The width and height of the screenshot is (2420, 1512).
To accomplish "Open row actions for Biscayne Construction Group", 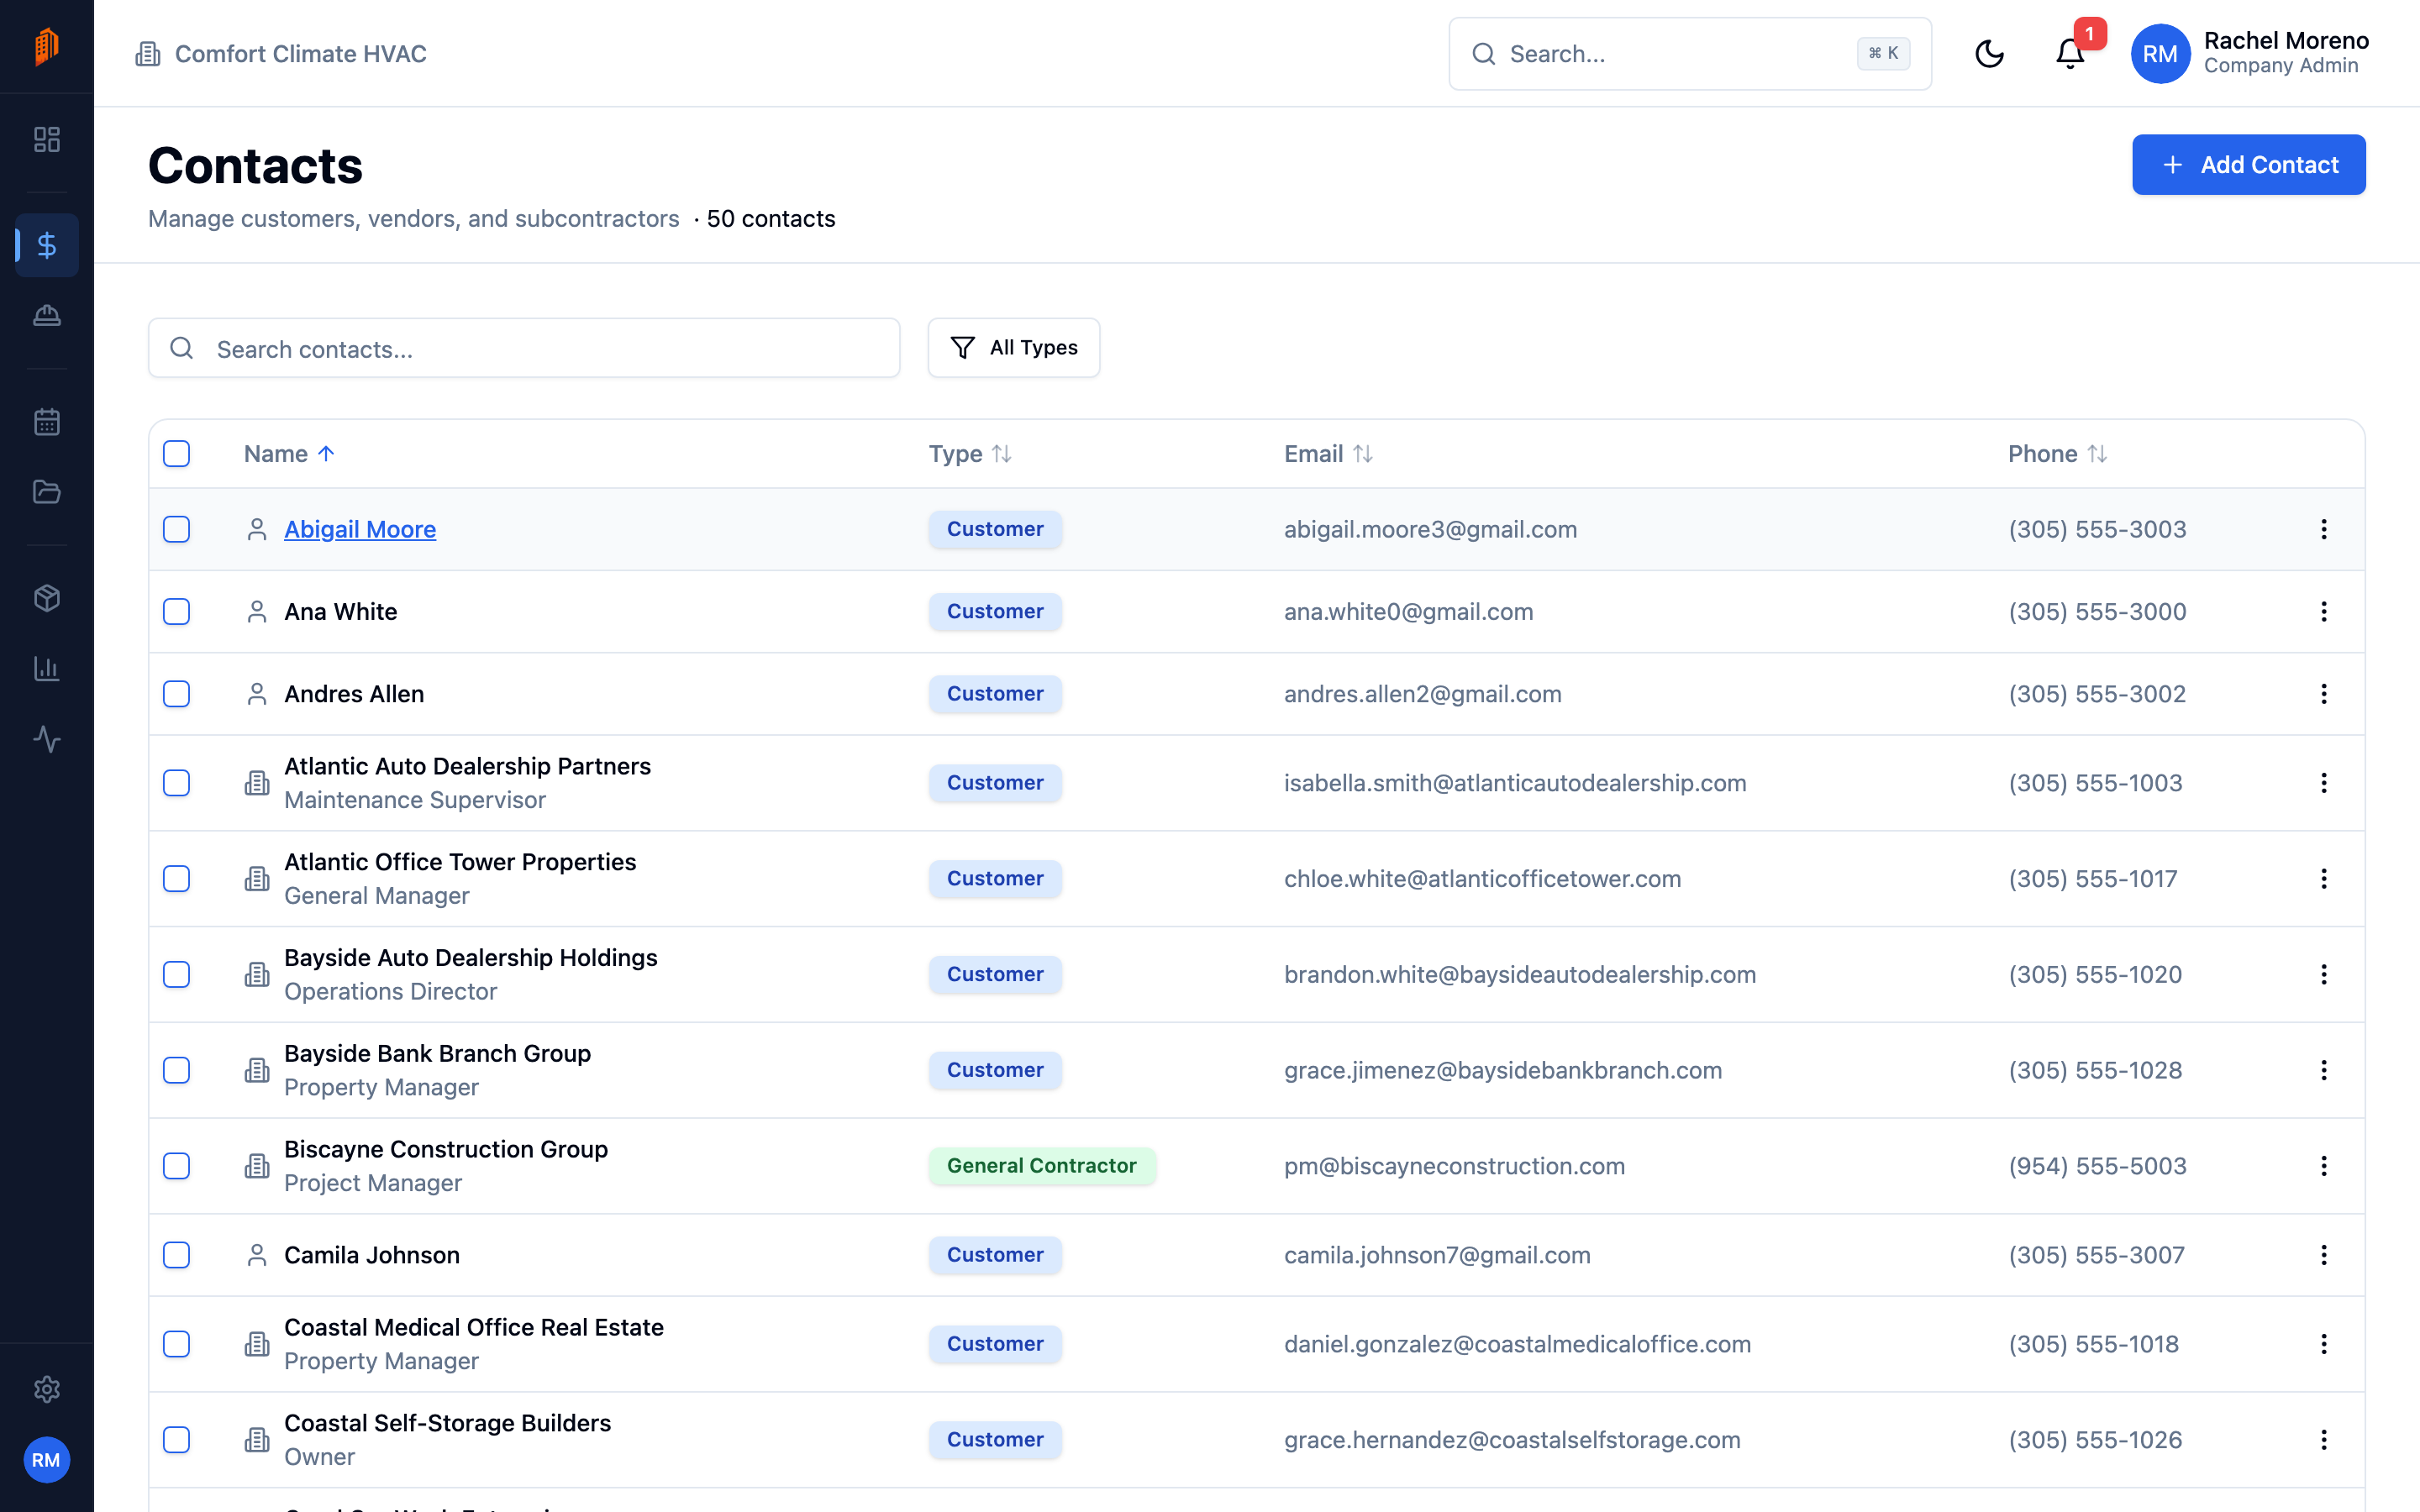I will pyautogui.click(x=2324, y=1166).
